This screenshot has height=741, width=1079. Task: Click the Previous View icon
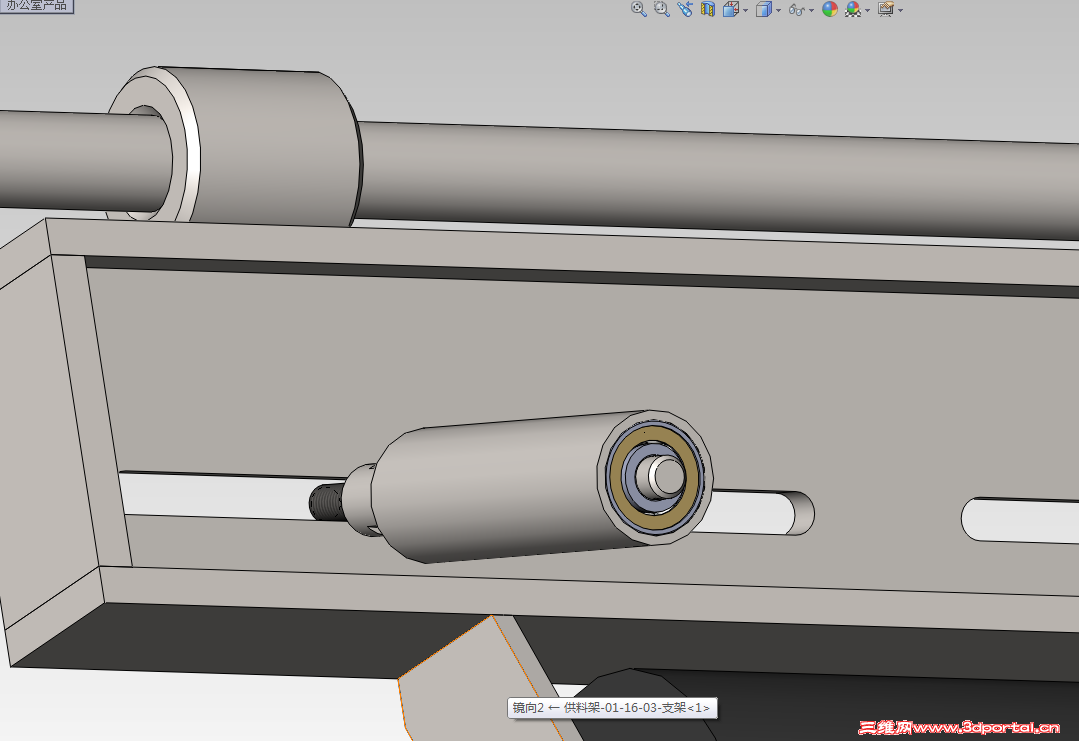(x=685, y=9)
